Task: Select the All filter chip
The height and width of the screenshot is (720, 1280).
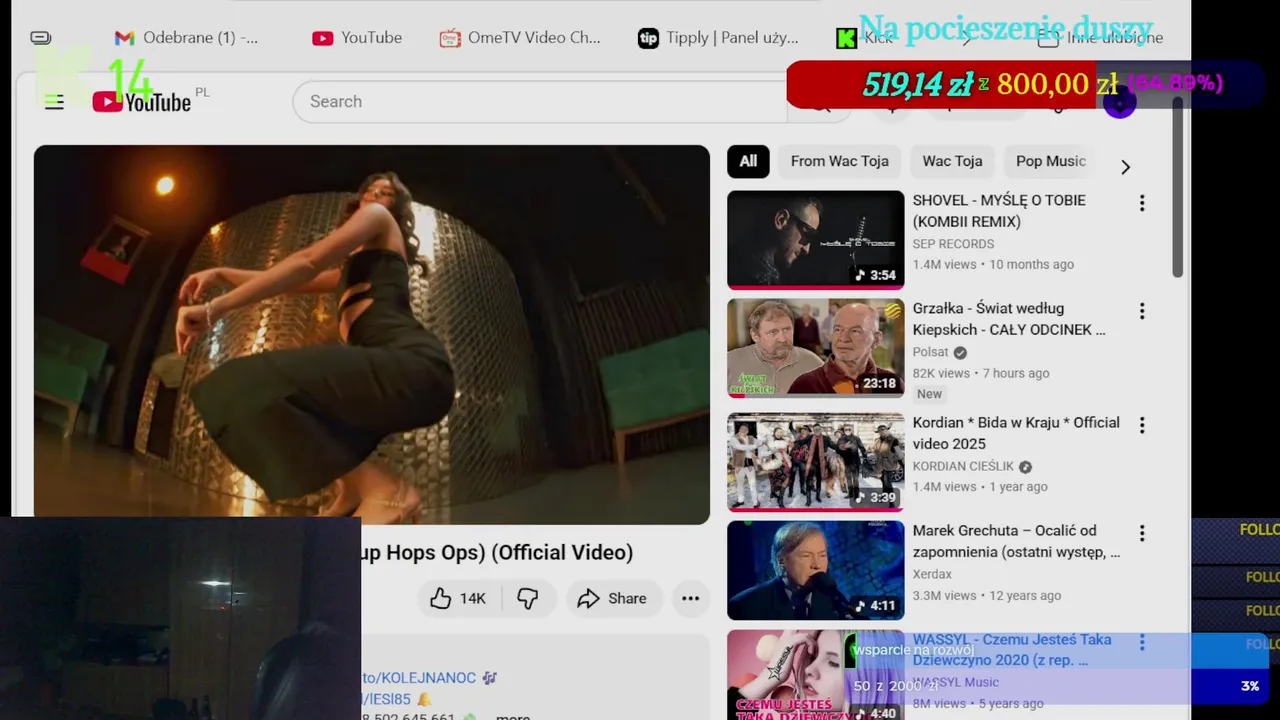Action: pos(748,161)
